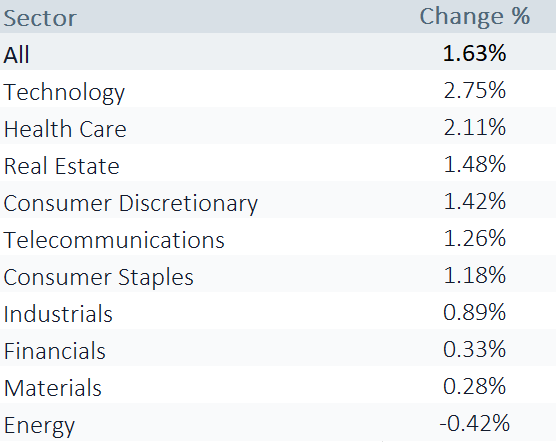Click the 1.26% Telecommunications value
This screenshot has height=442, width=556.
pos(474,238)
